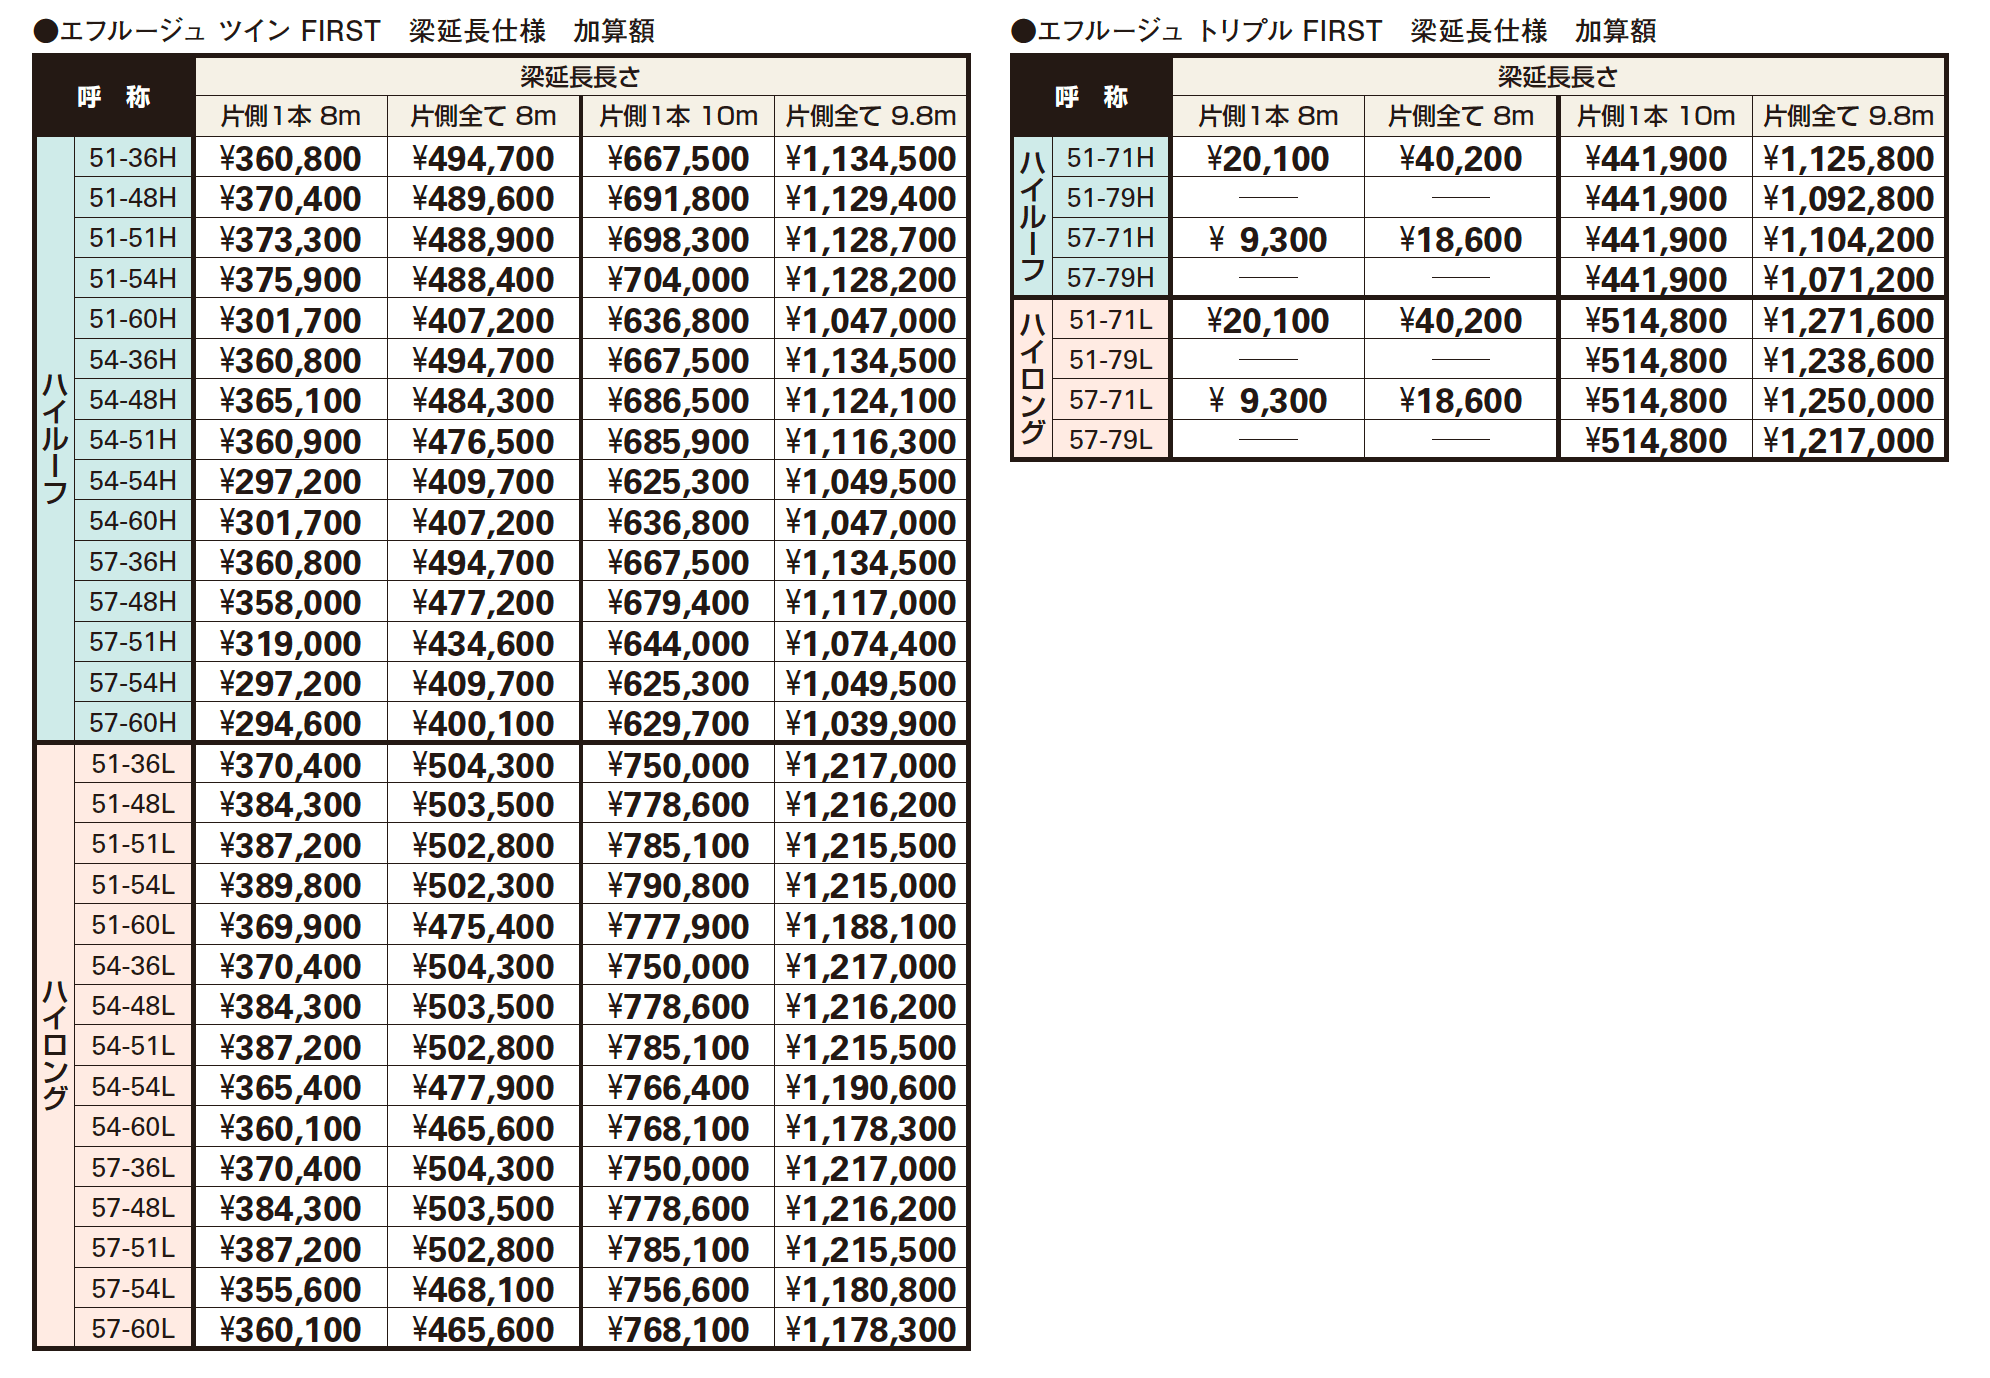Image resolution: width=1990 pixels, height=1378 pixels.
Task: Click the 57-79L row label
Action: tap(1110, 440)
